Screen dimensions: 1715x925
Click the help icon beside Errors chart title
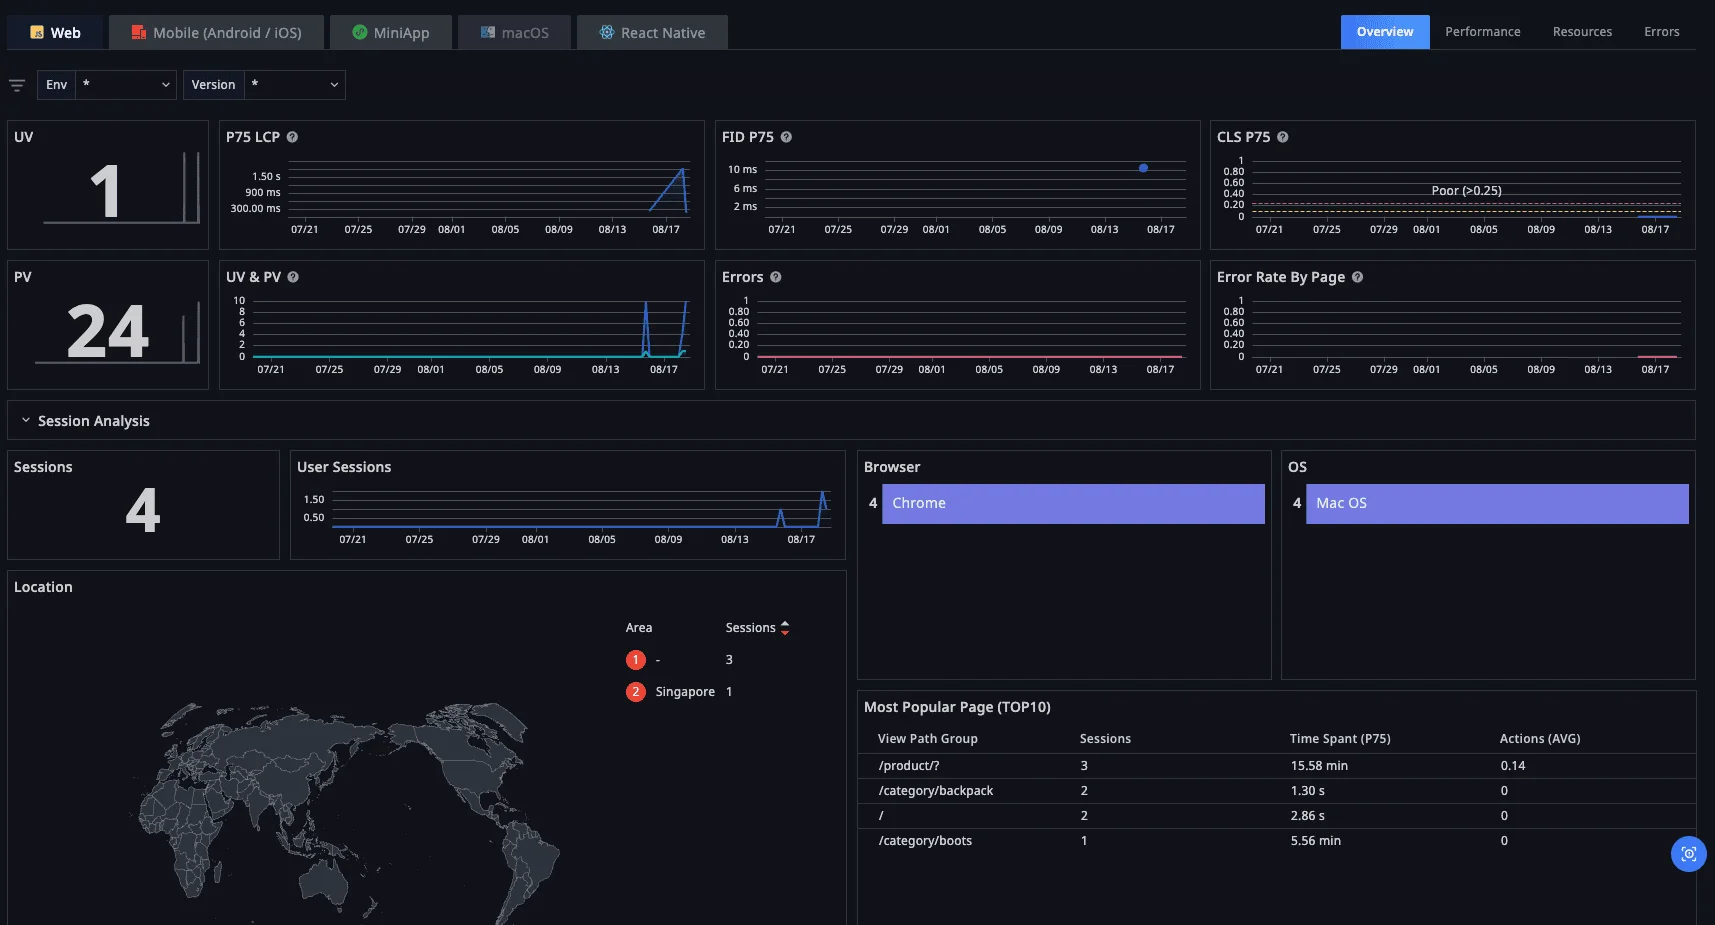pos(776,277)
